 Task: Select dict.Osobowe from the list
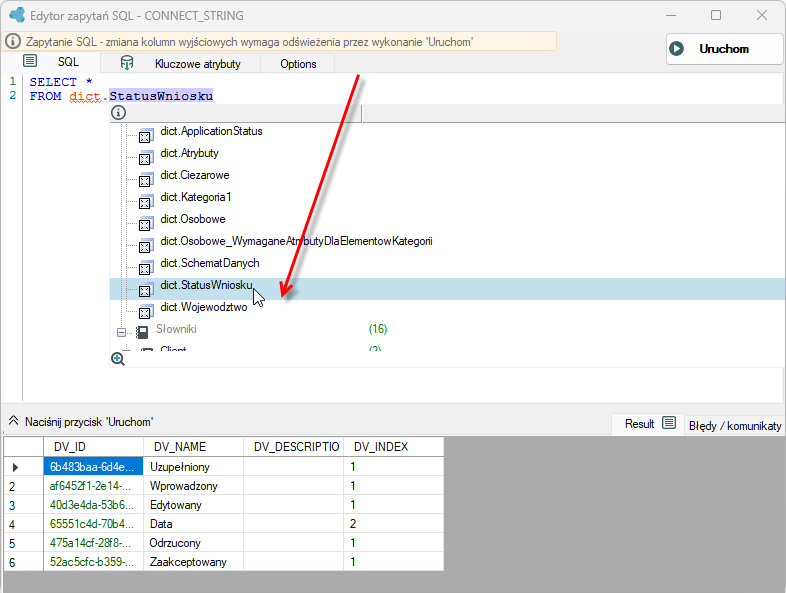[193, 219]
